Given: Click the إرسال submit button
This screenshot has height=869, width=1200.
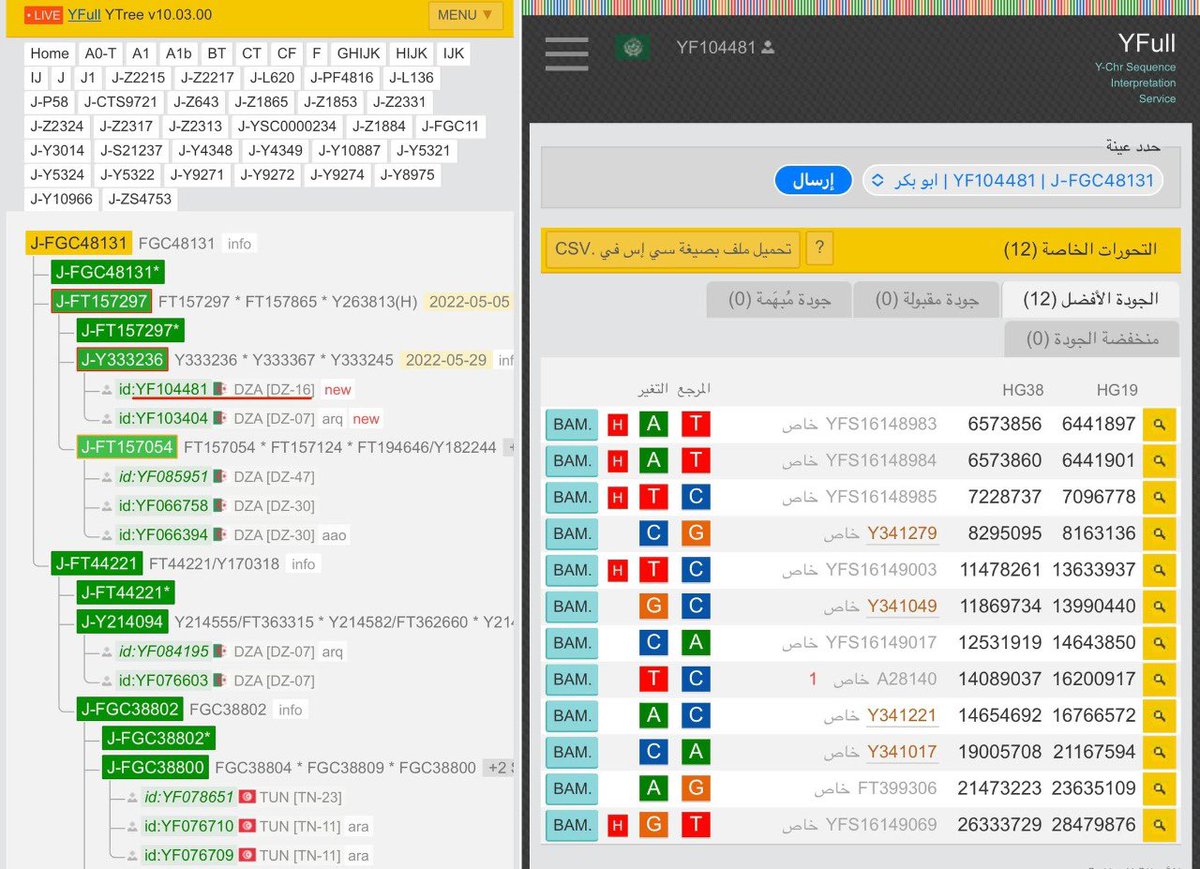Looking at the screenshot, I should click(812, 180).
